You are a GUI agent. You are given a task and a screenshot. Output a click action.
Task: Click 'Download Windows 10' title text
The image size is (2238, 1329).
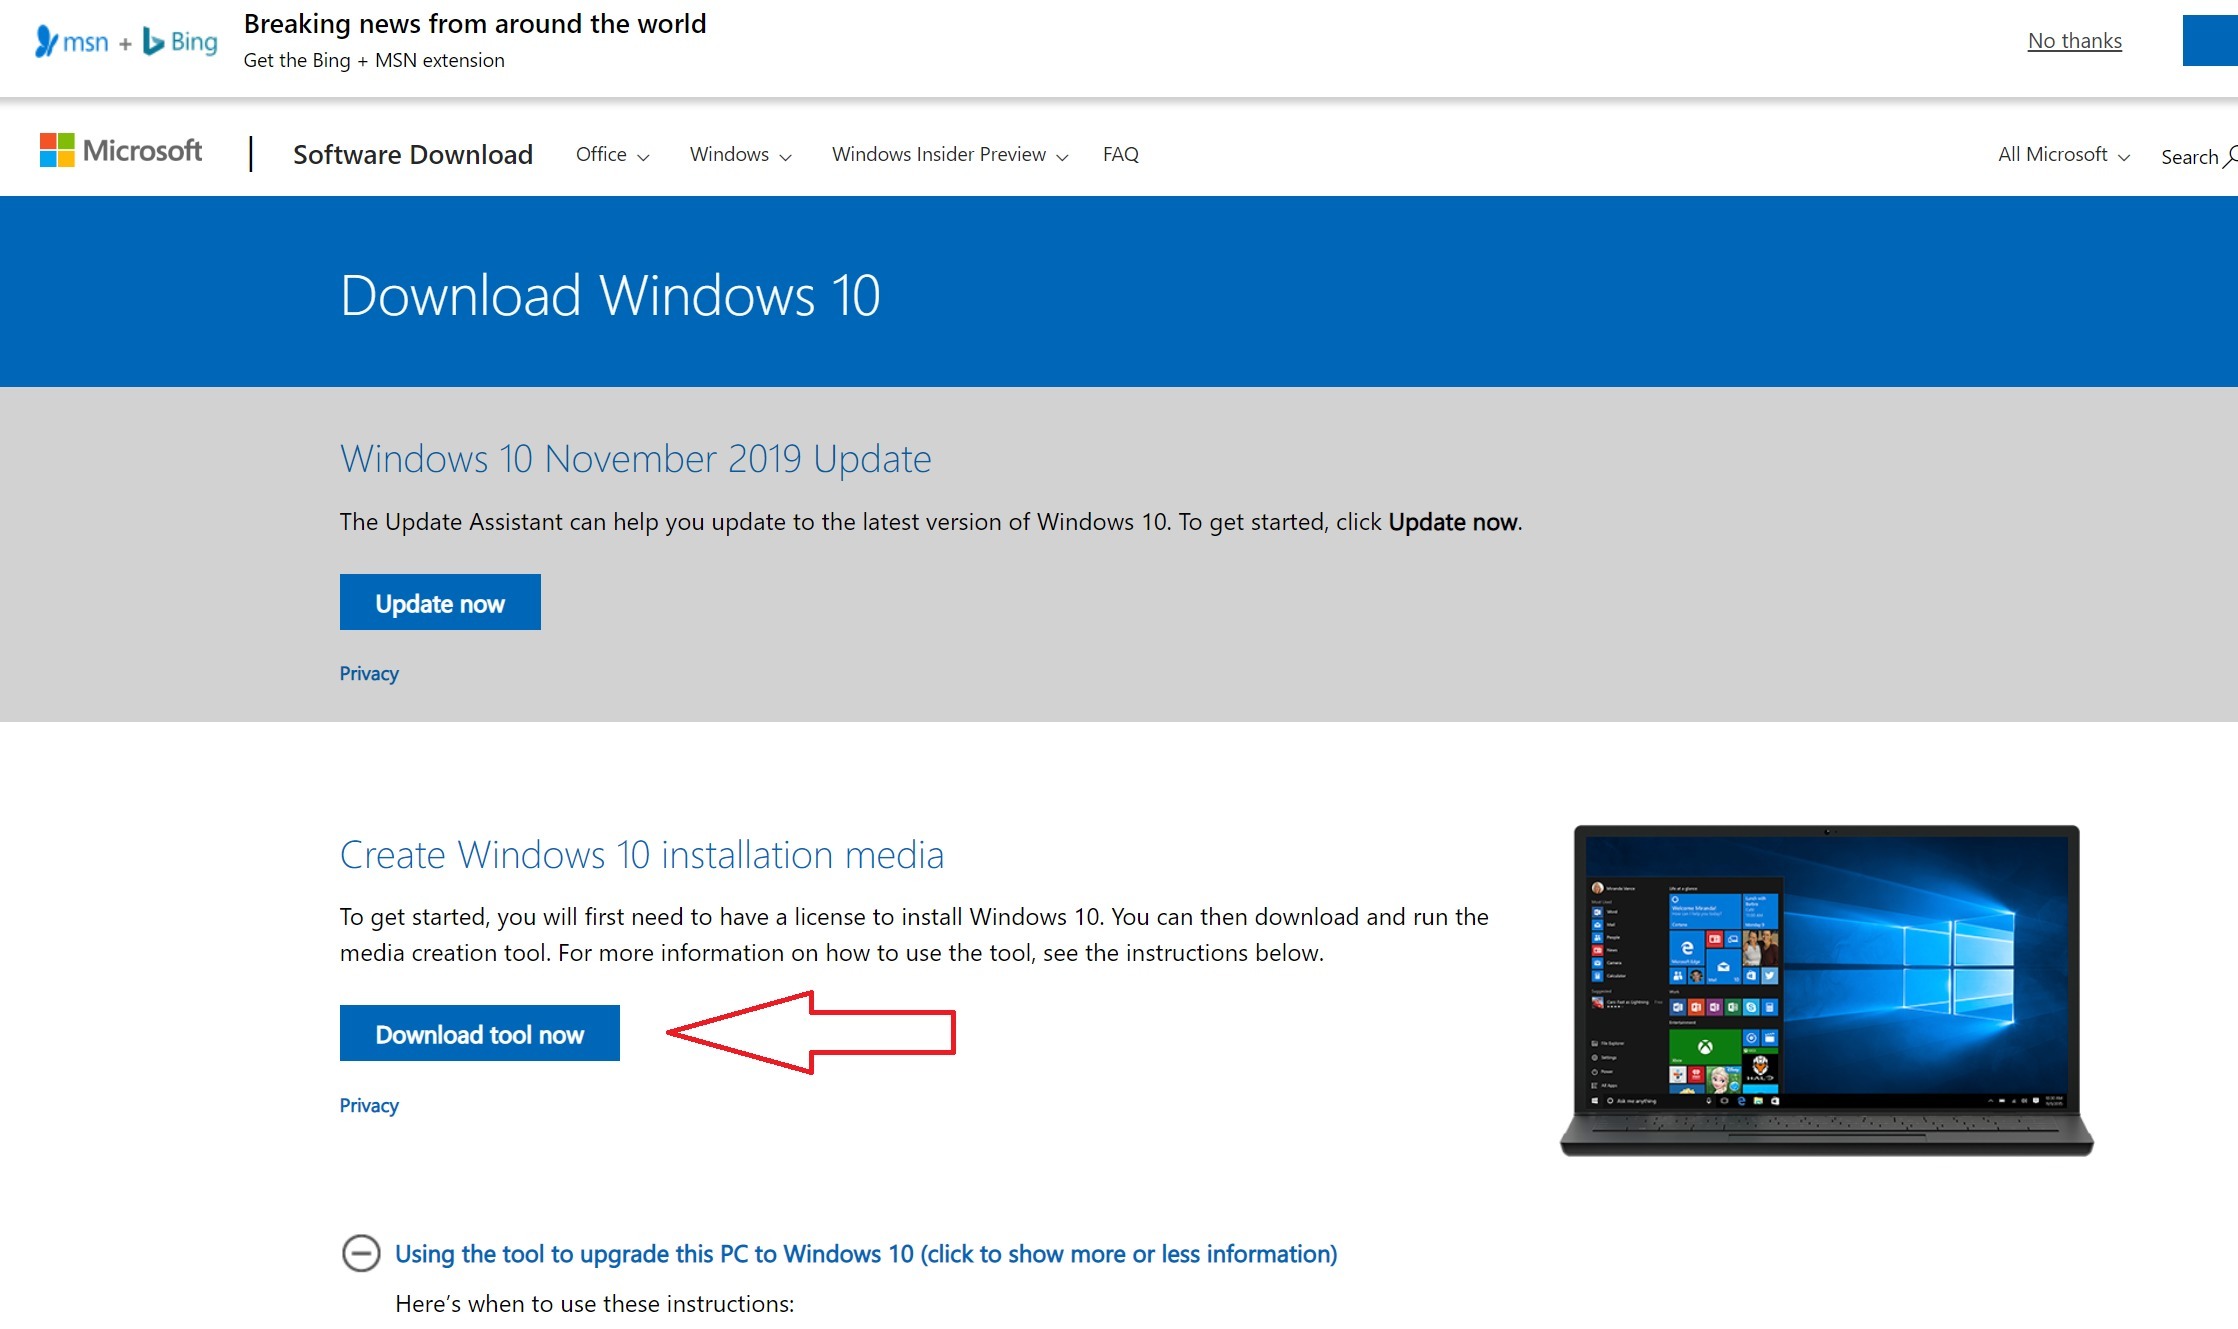point(610,296)
